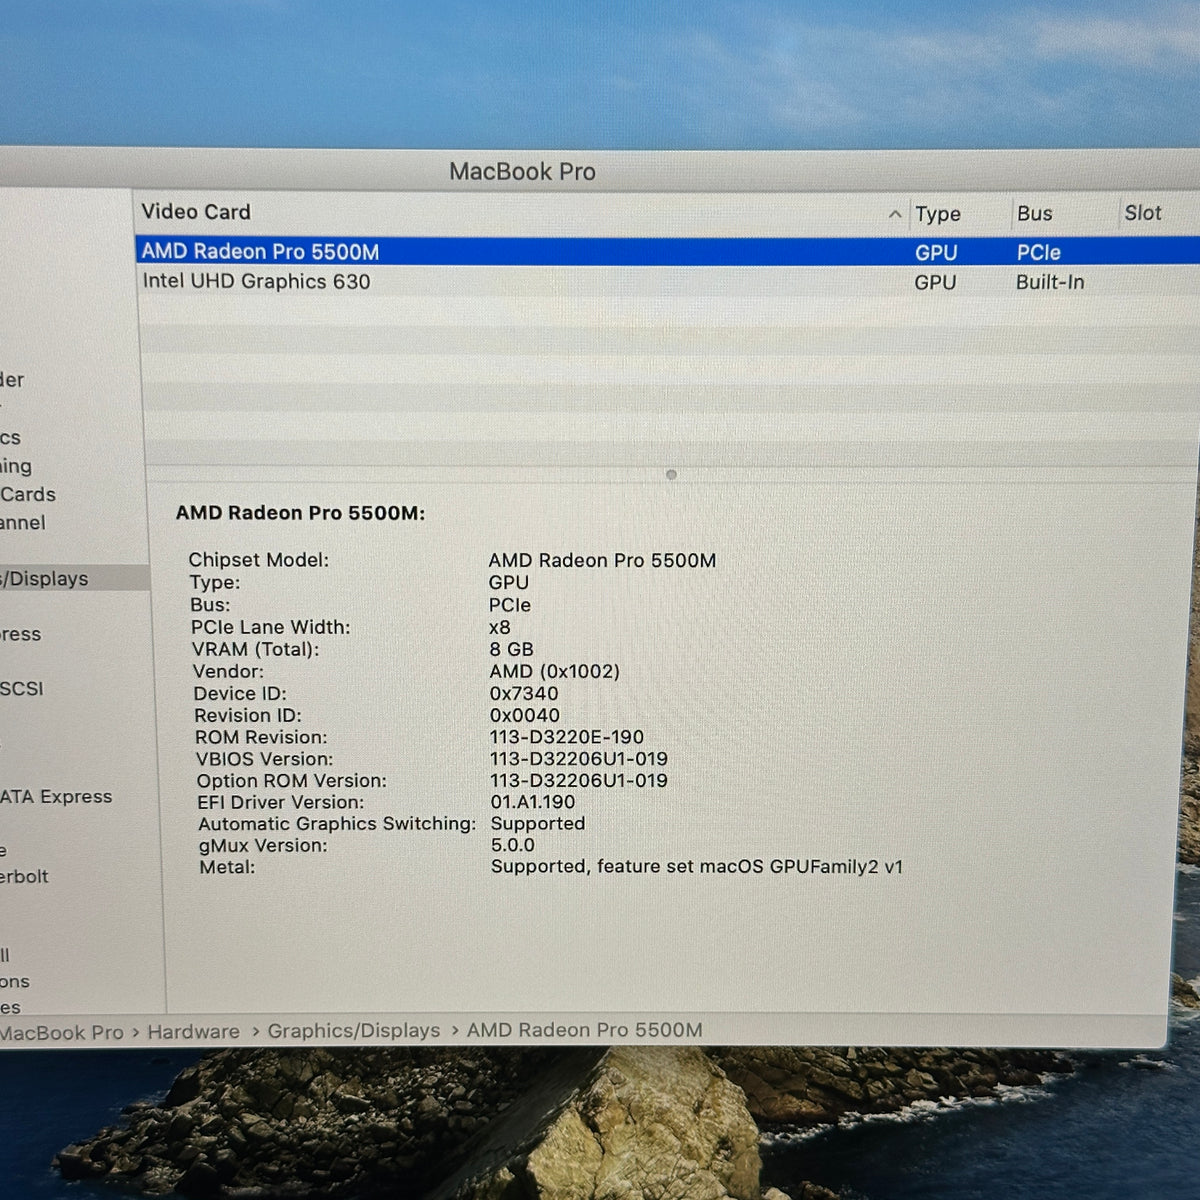Click the sort arrow beside Video Card
Screen dimensions: 1200x1200
(895, 214)
